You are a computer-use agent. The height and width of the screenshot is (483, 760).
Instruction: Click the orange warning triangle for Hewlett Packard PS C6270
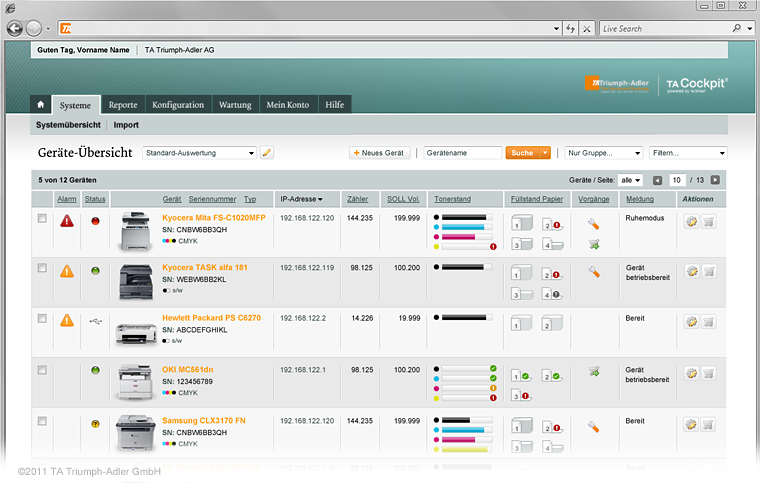tap(67, 320)
